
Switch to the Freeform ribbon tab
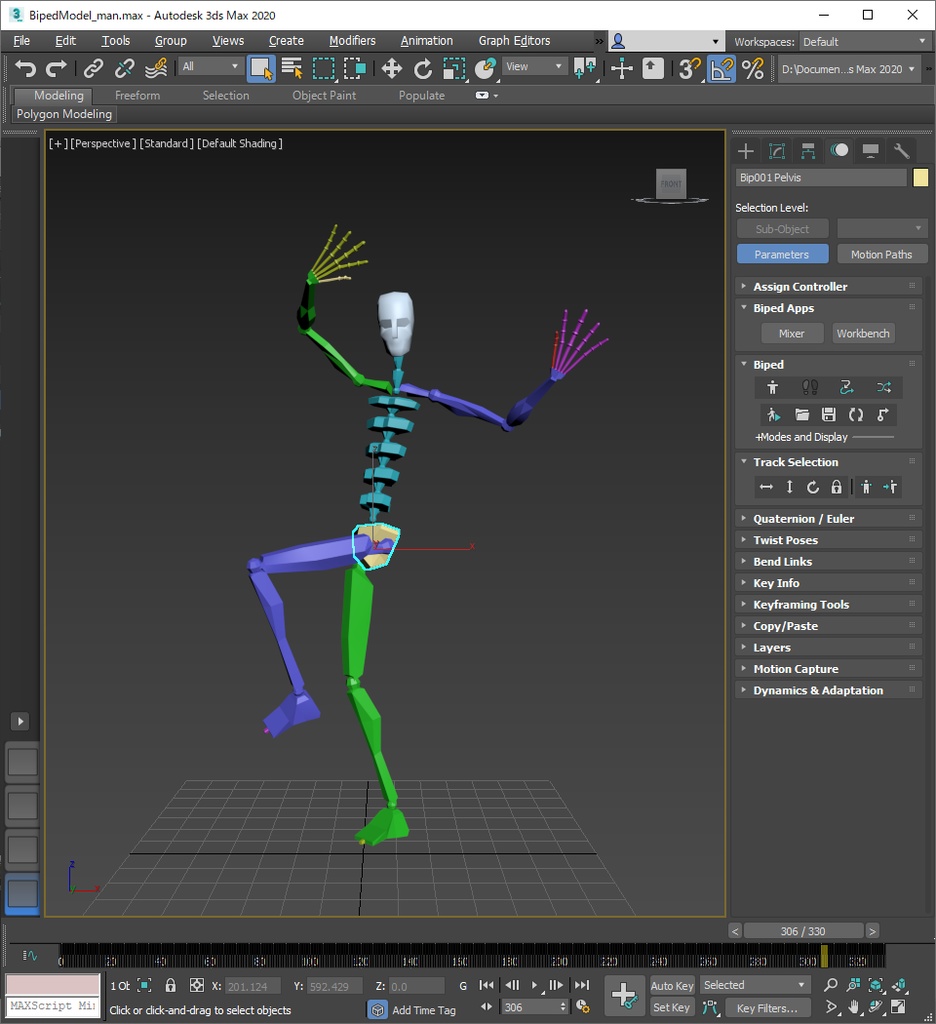coord(137,95)
